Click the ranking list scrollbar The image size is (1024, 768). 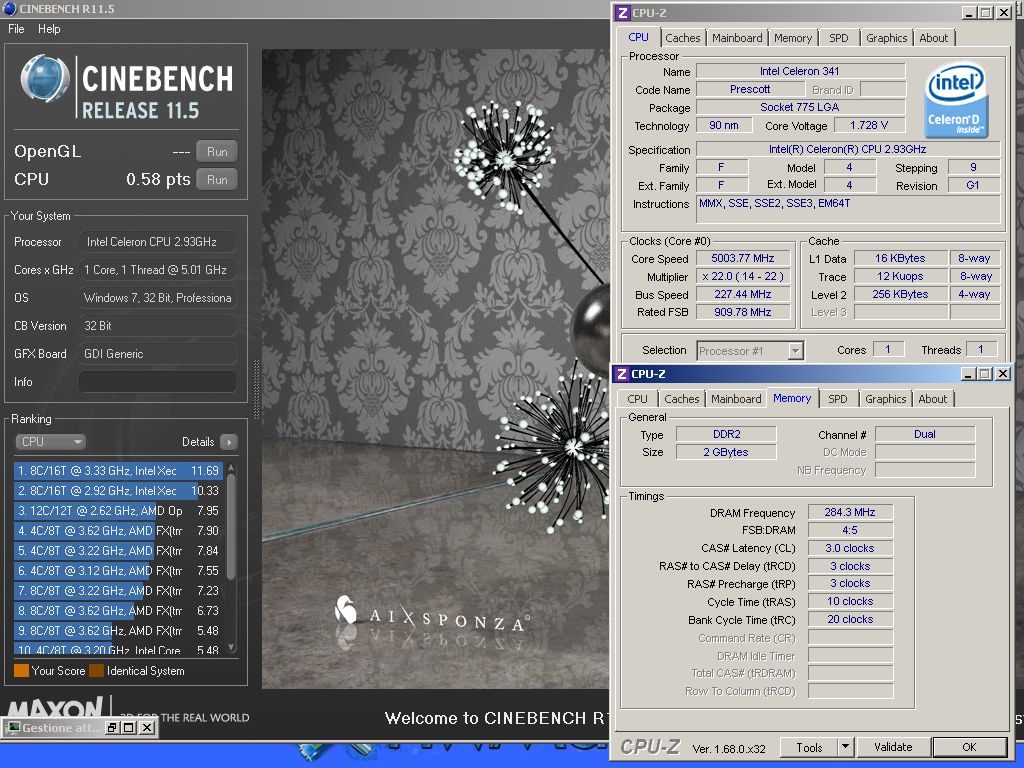(231, 528)
